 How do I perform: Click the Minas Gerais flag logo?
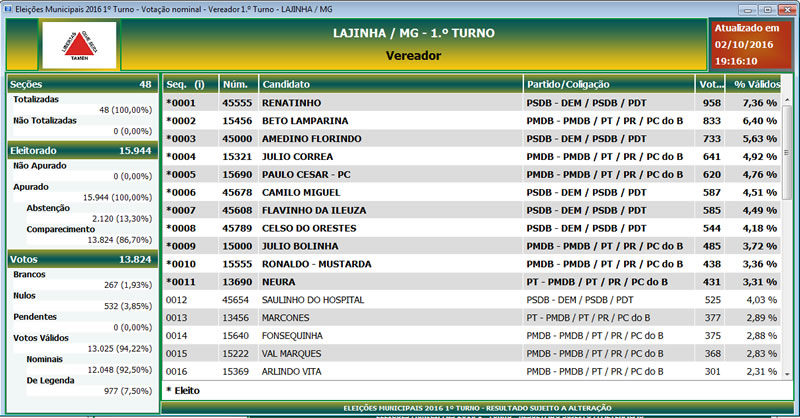pos(79,45)
